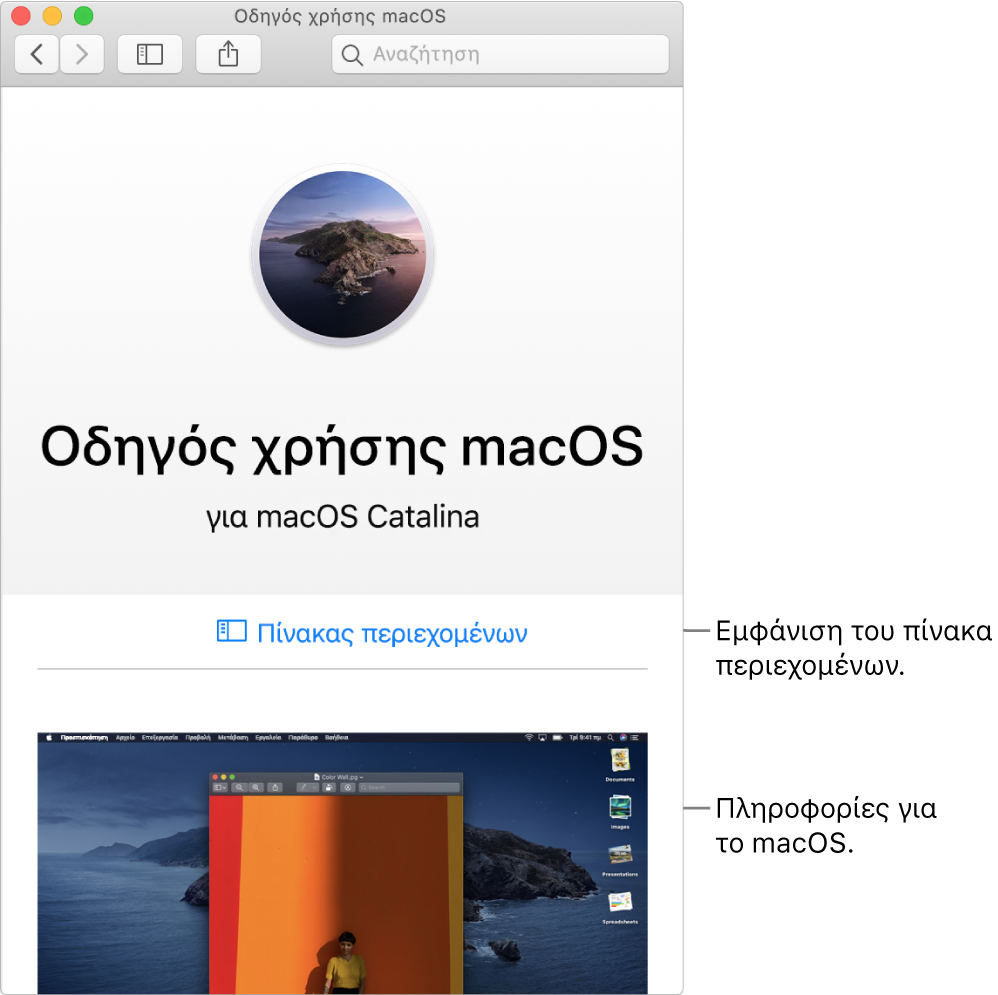The image size is (998, 995).
Task: Click the back navigation arrow
Action: 36,54
